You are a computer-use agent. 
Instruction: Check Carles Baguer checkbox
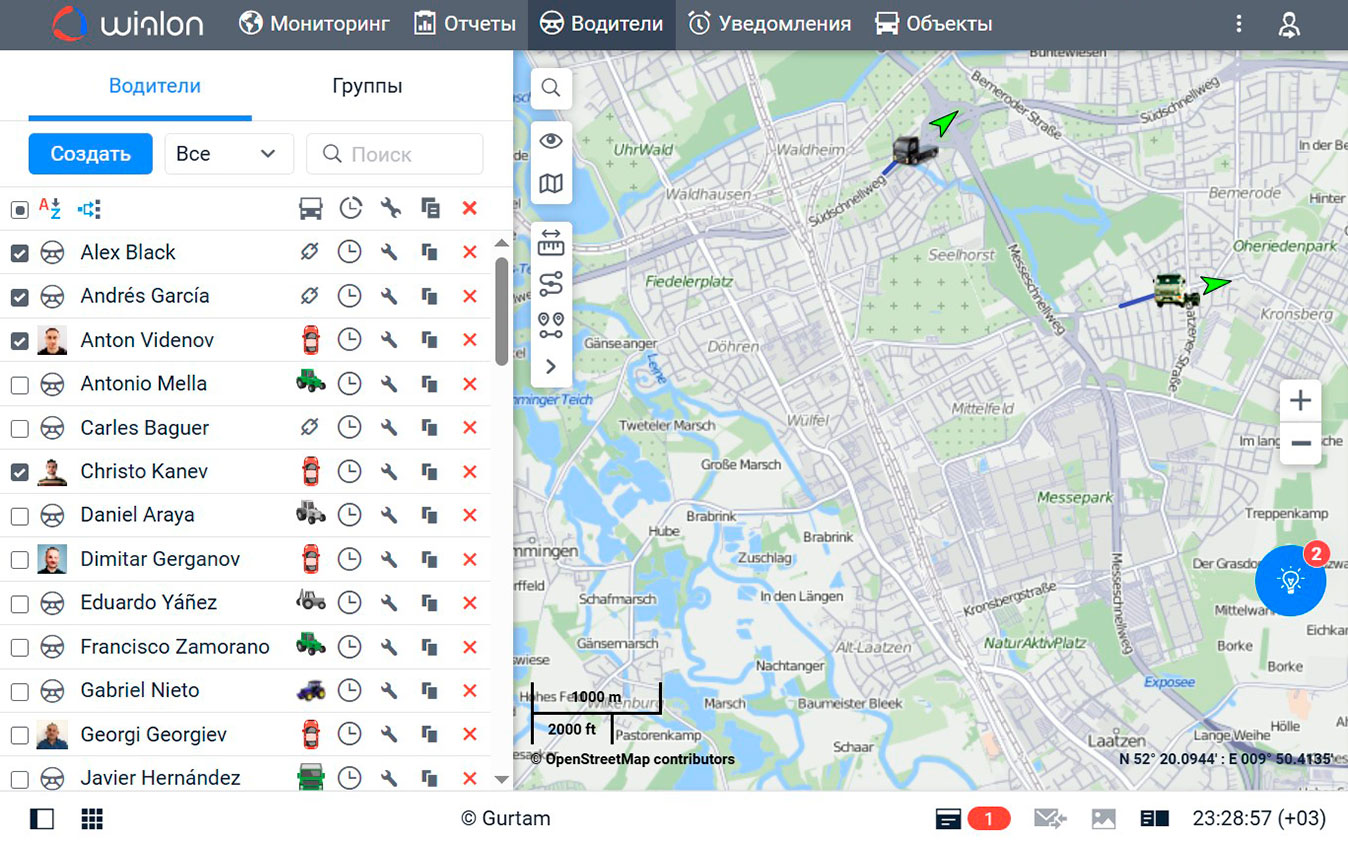tap(19, 429)
